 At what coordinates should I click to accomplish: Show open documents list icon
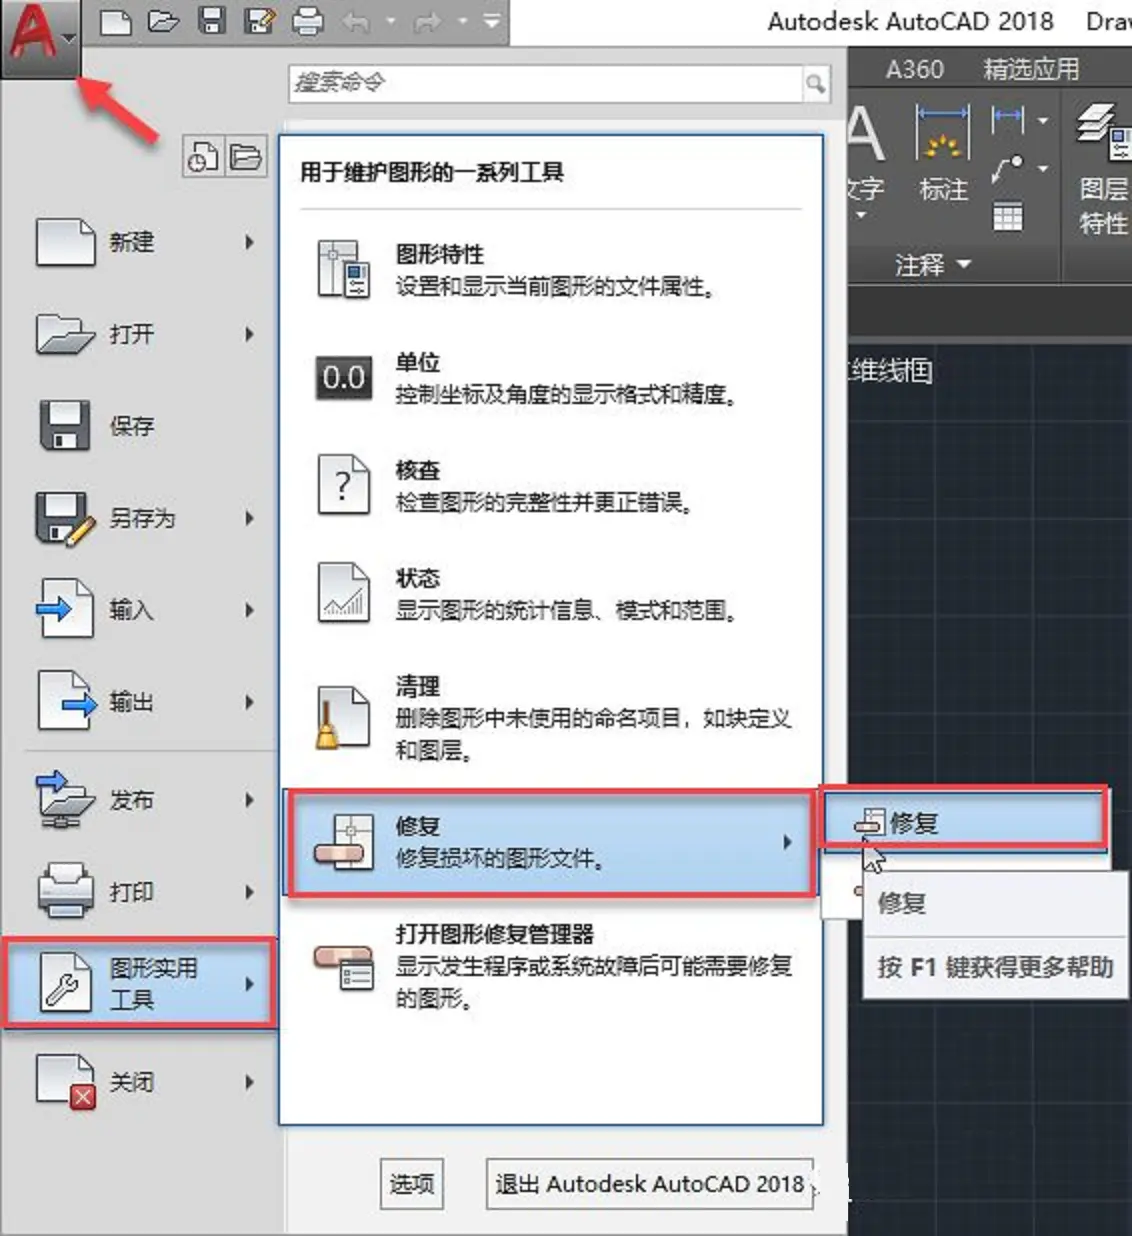(x=246, y=157)
